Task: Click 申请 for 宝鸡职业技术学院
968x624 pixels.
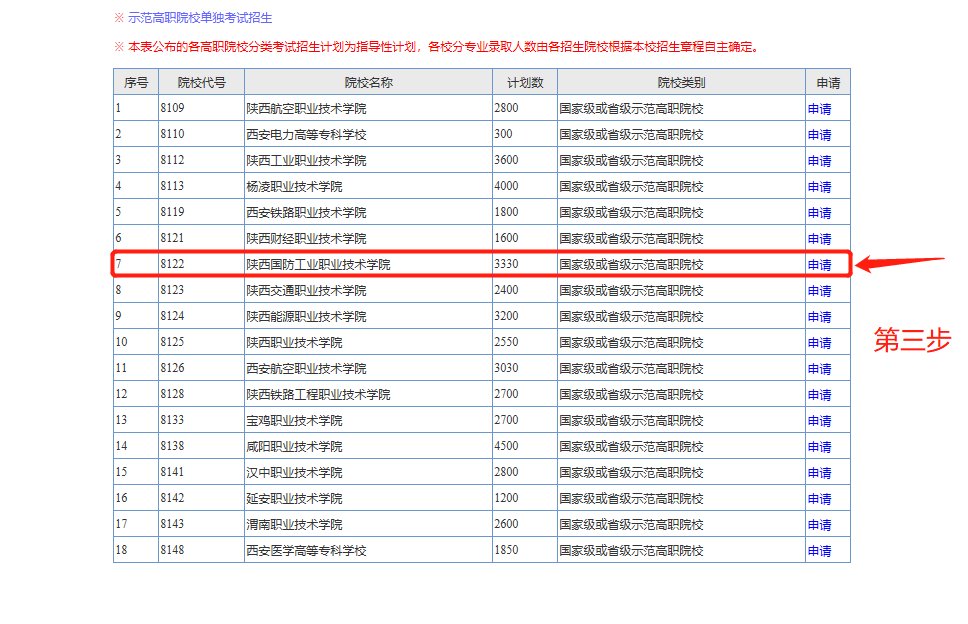Action: click(819, 420)
